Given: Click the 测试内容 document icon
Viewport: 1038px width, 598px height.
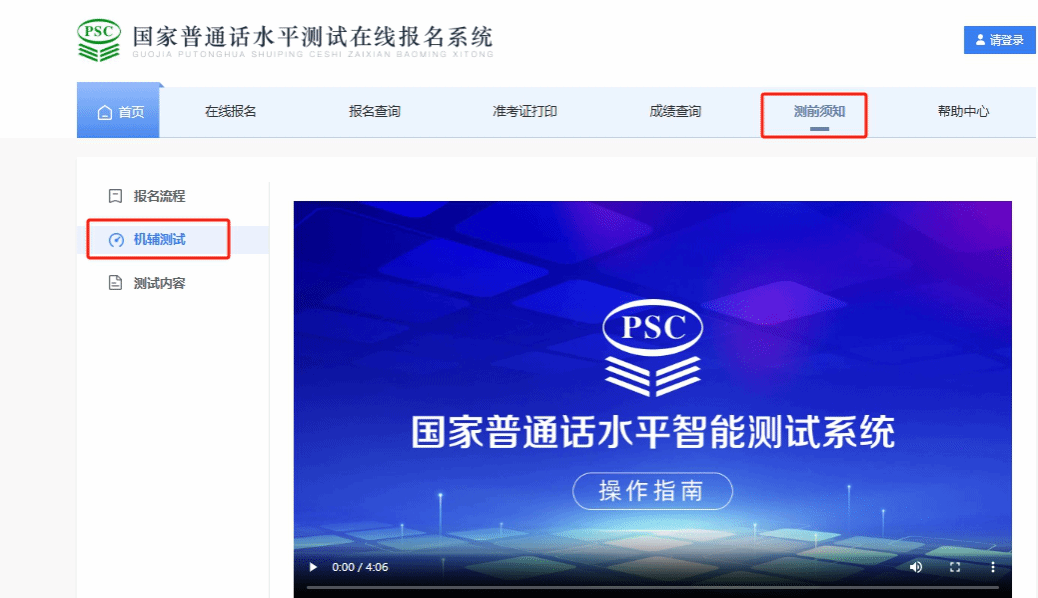Looking at the screenshot, I should (115, 284).
